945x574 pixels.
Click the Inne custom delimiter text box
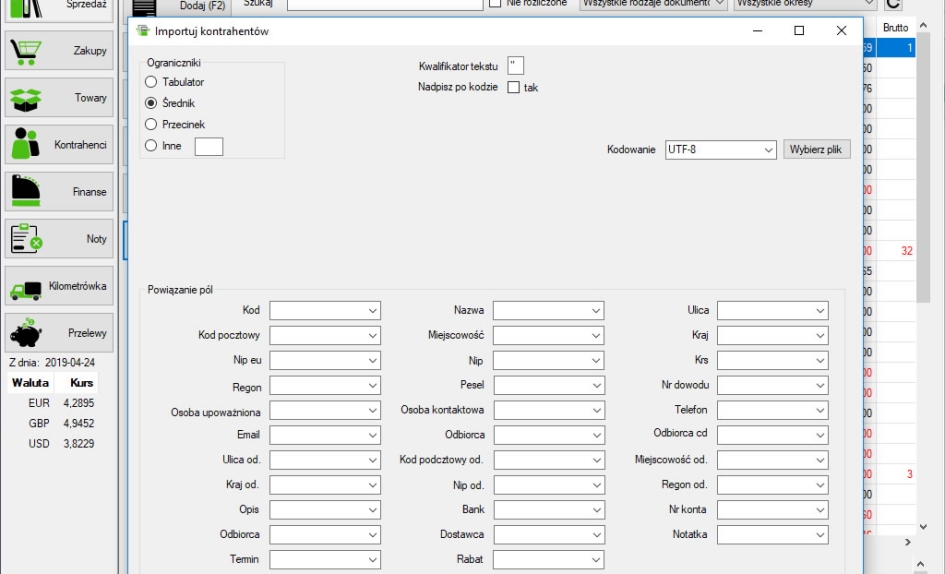[208, 147]
